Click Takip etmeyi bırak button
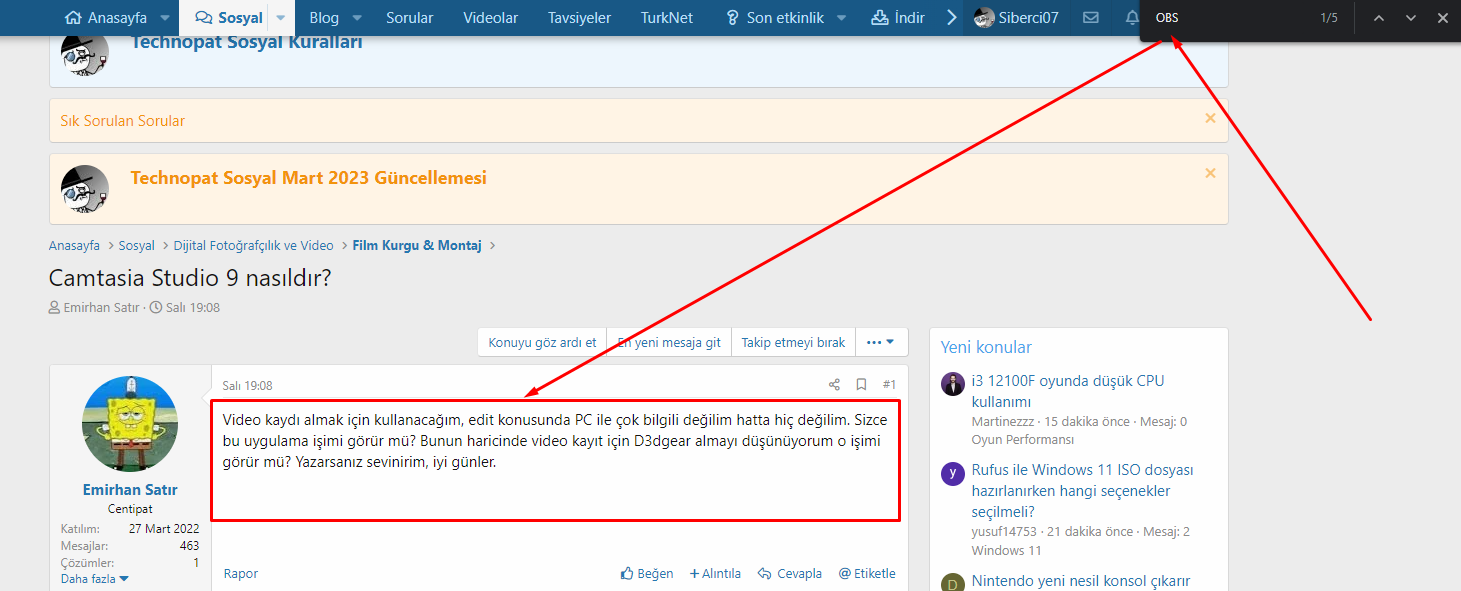The width and height of the screenshot is (1461, 591). pyautogui.click(x=793, y=342)
